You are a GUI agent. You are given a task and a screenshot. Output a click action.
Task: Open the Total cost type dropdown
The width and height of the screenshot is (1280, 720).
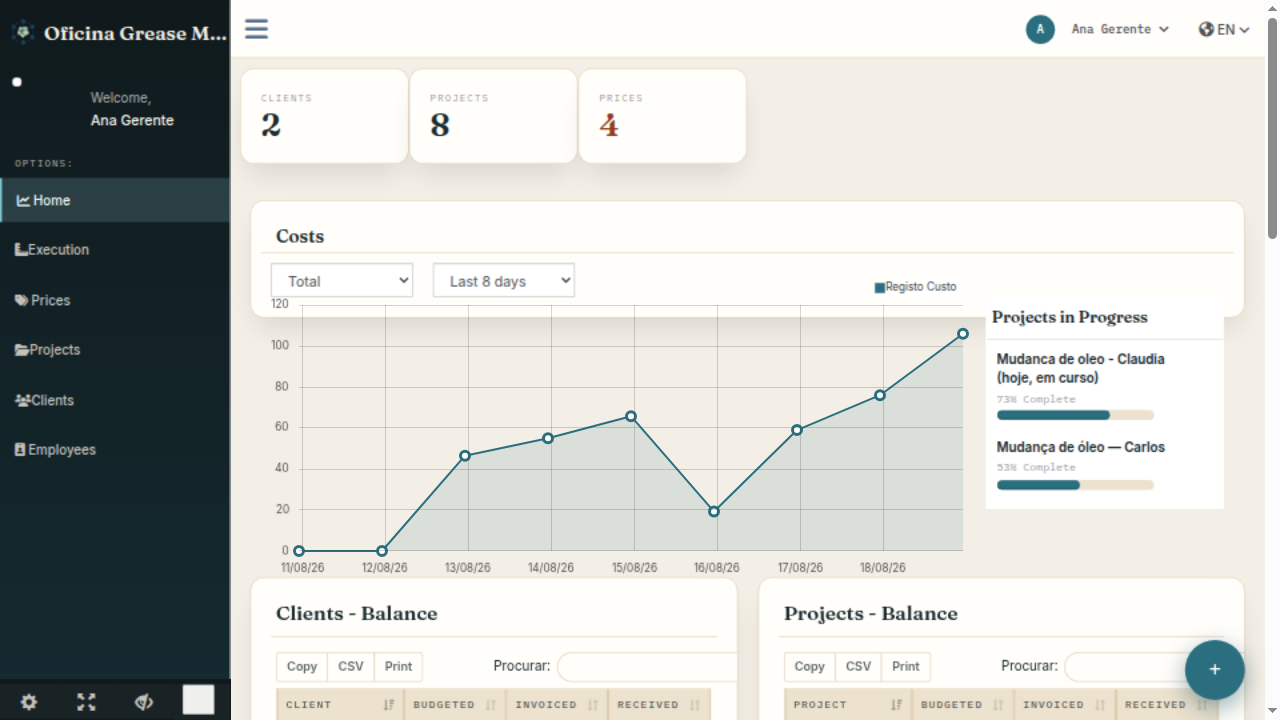(342, 281)
